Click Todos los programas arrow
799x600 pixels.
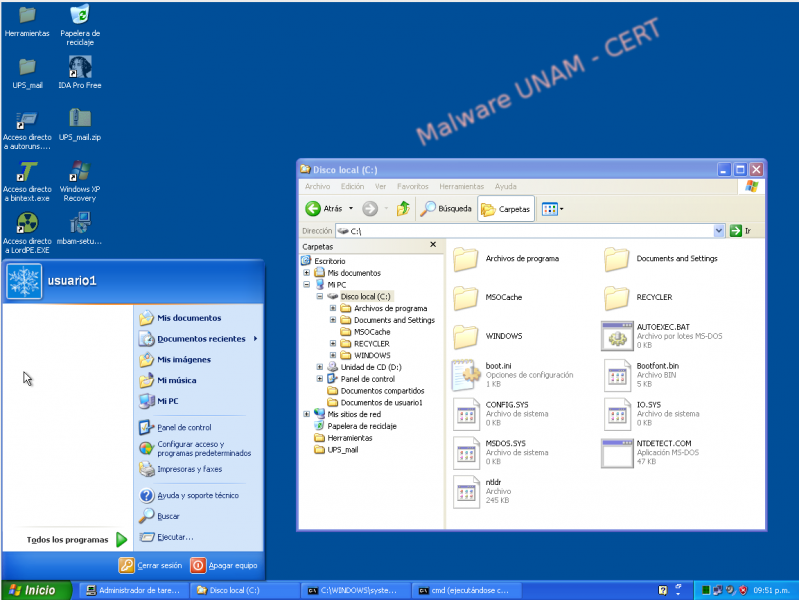(121, 539)
